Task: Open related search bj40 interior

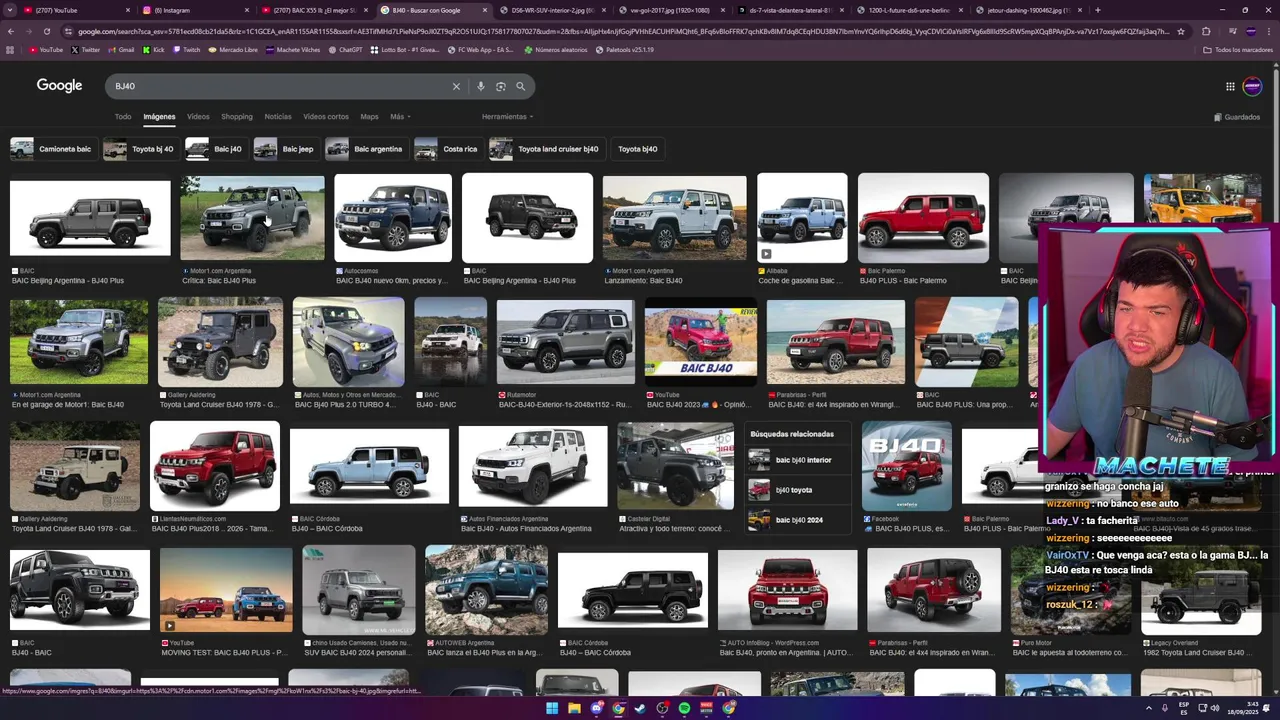Action: 798,460
